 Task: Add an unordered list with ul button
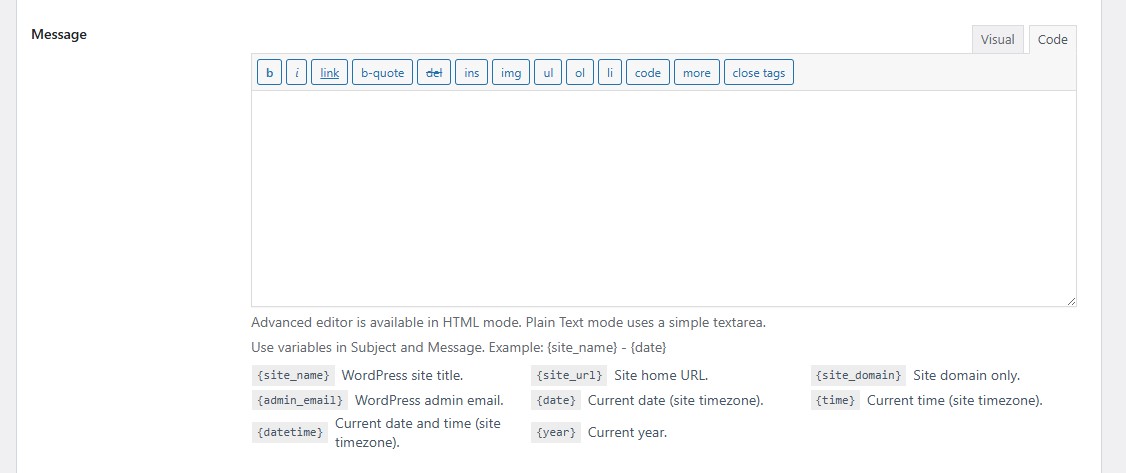(547, 73)
